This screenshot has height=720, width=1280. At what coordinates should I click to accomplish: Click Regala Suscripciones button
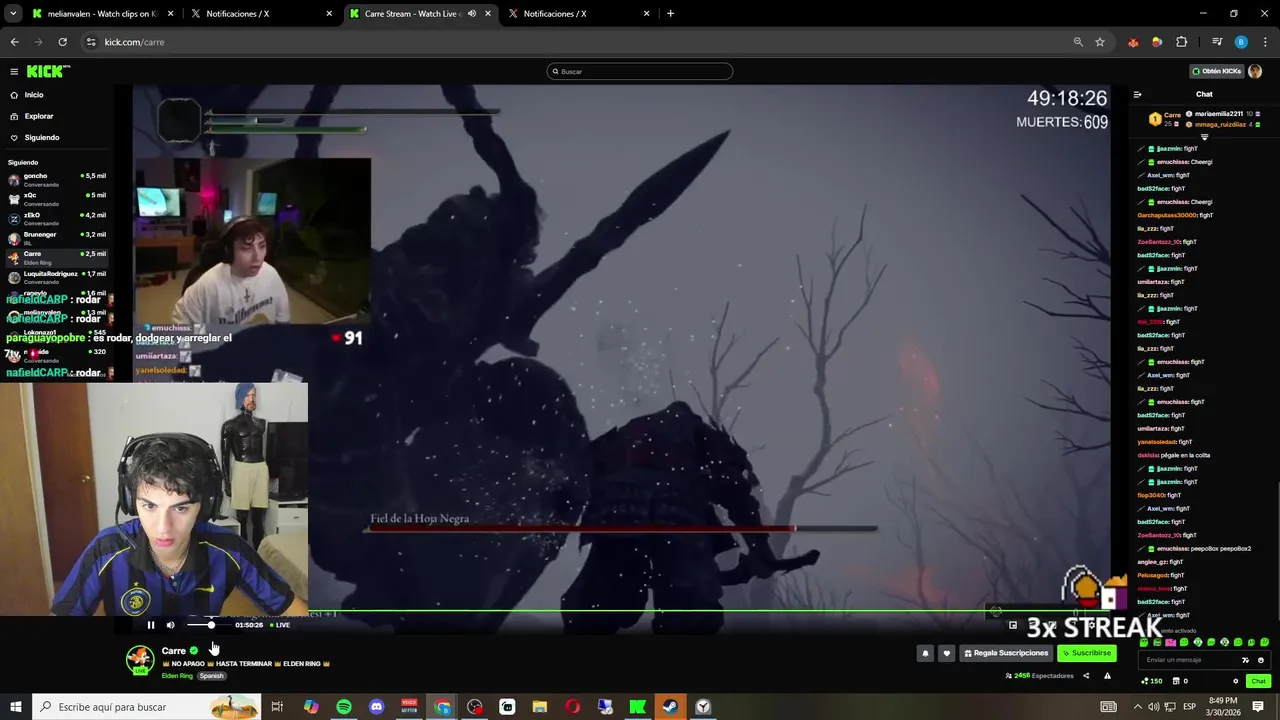[x=1006, y=653]
